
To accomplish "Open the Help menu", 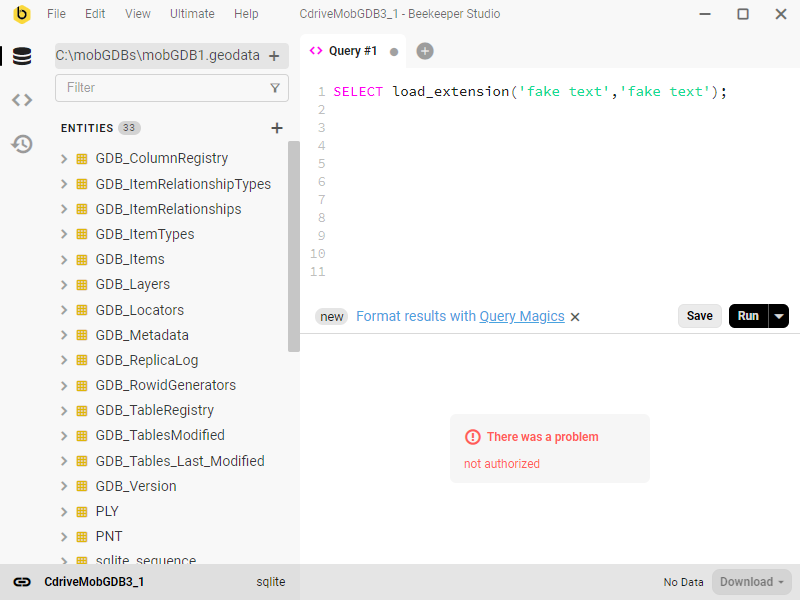I will click(x=246, y=14).
